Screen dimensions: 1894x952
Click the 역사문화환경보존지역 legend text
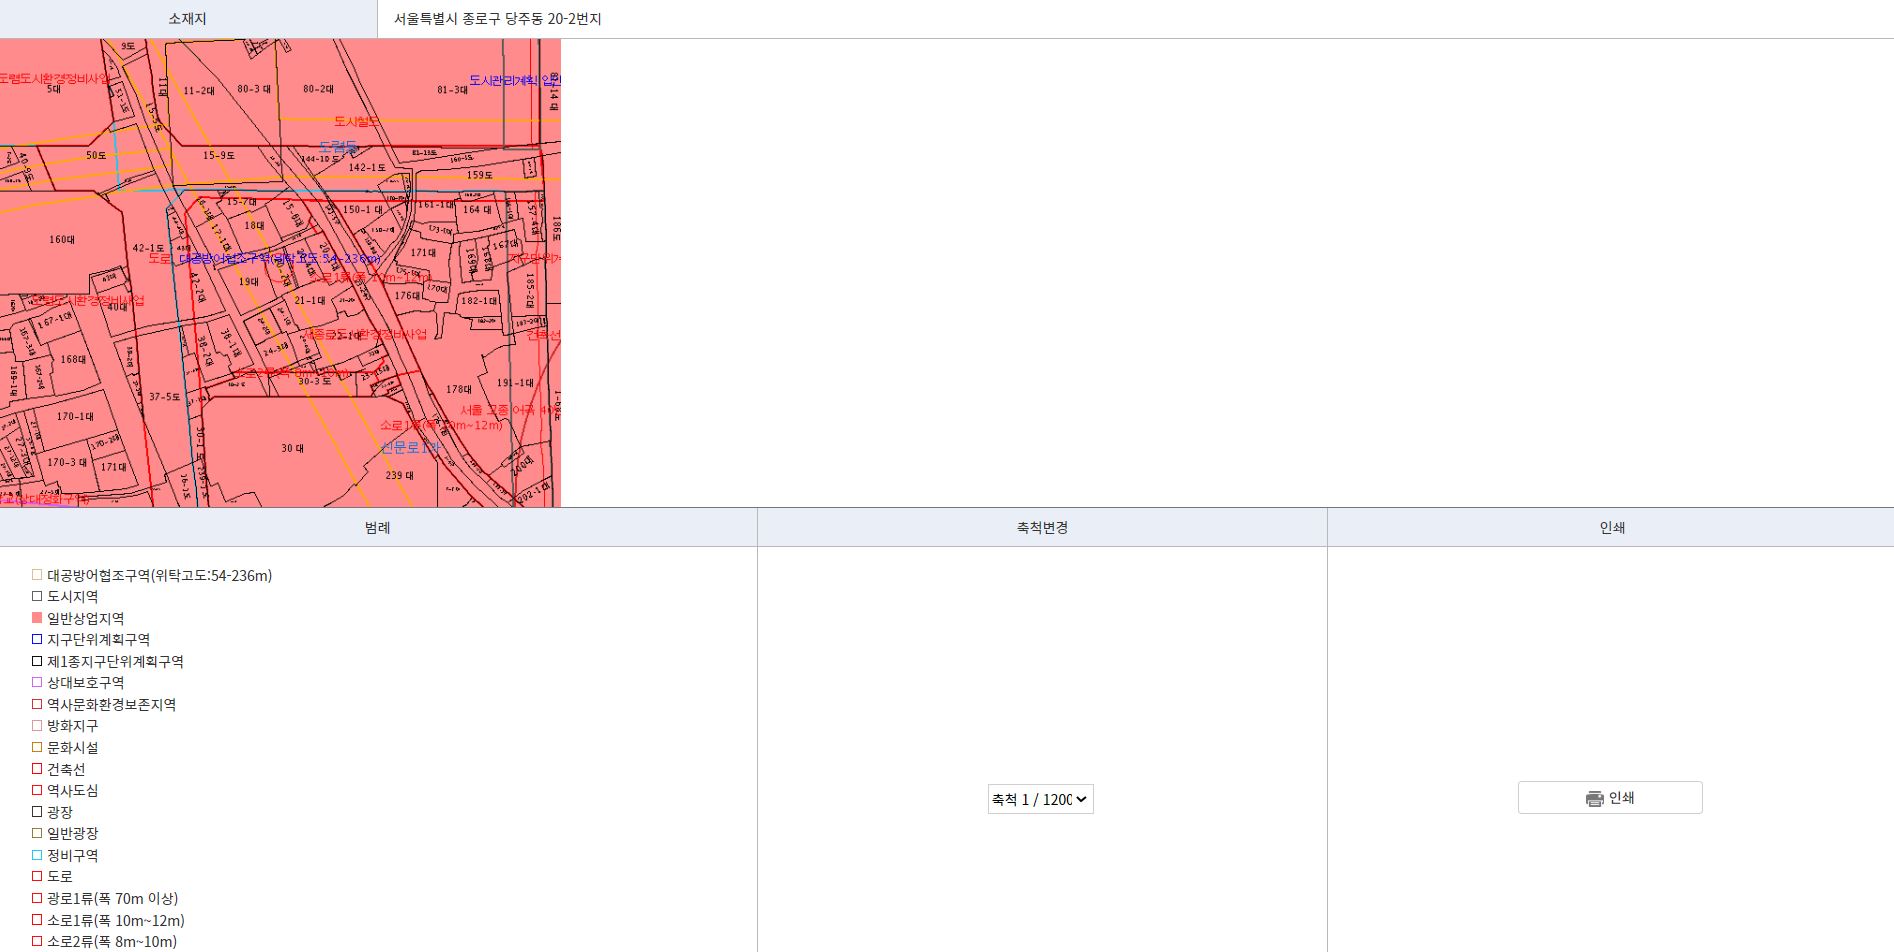[112, 705]
